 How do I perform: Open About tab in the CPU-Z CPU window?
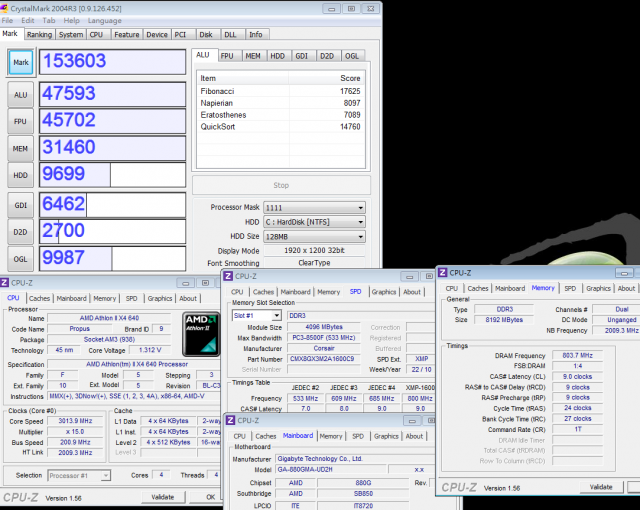pyautogui.click(x=188, y=299)
